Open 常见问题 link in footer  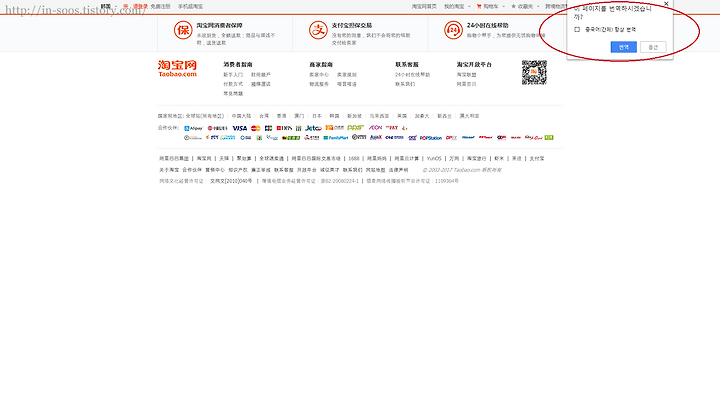pyautogui.click(x=233, y=94)
